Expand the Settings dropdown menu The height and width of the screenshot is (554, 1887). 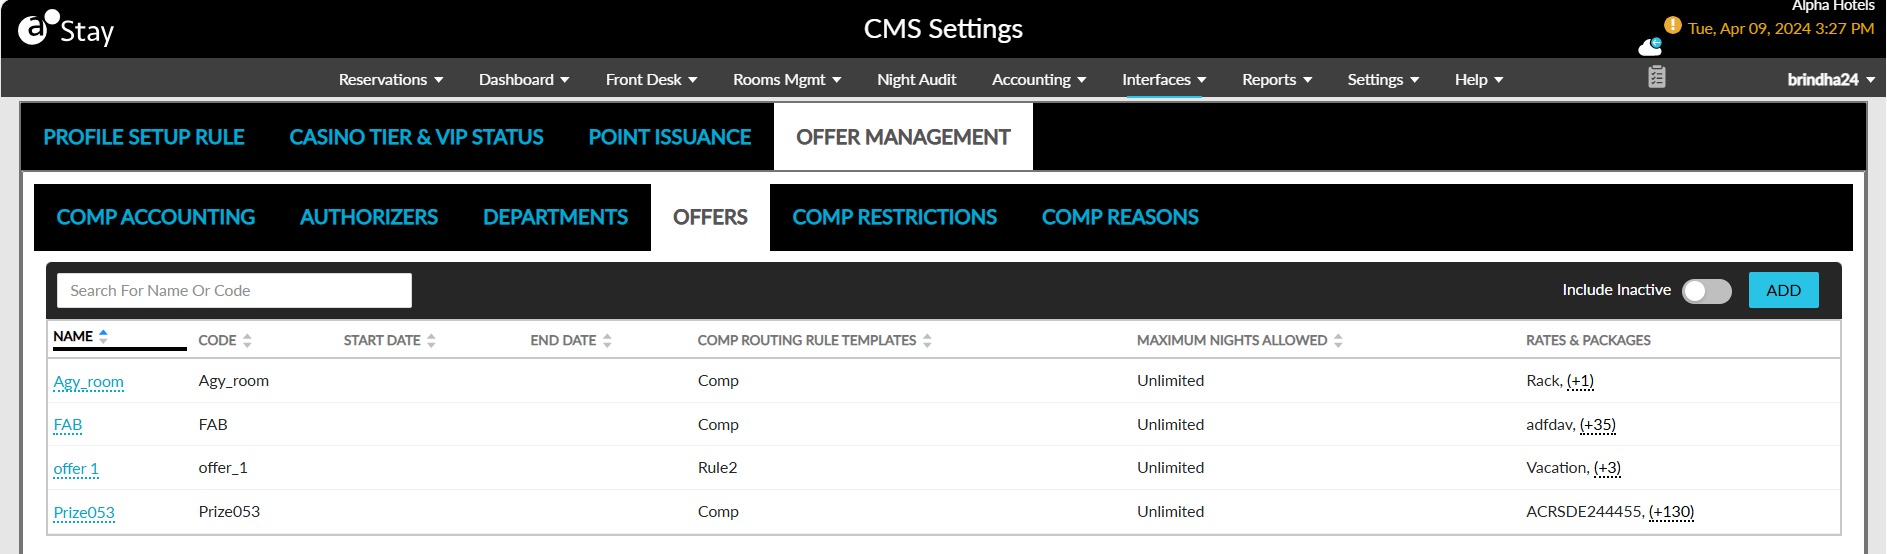coord(1383,80)
